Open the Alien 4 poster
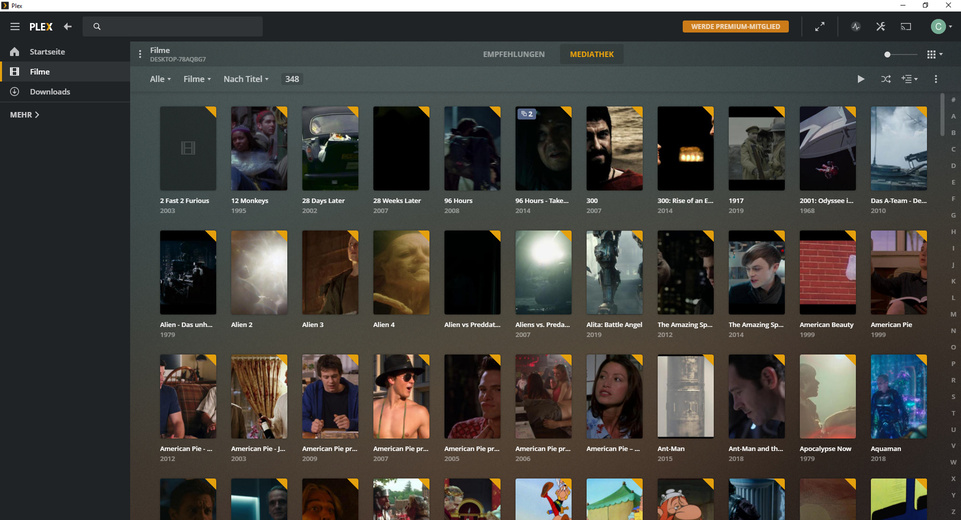The image size is (961, 520). tap(401, 272)
